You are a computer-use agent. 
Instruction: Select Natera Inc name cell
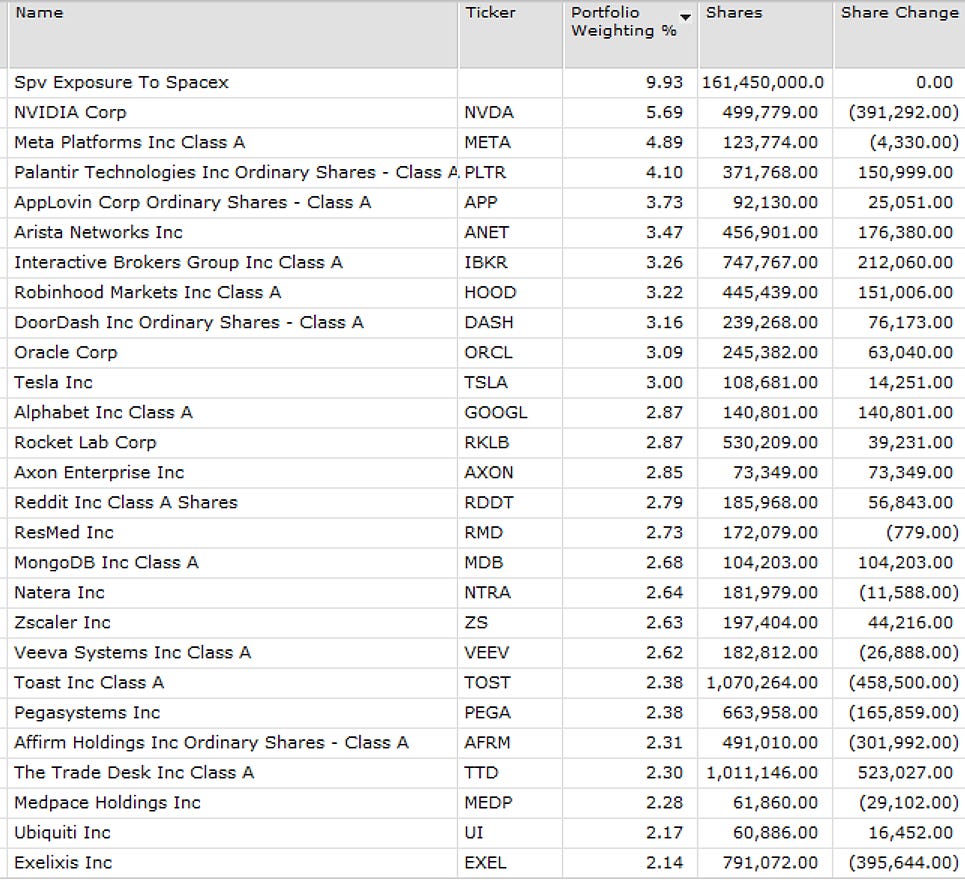pyautogui.click(x=60, y=593)
